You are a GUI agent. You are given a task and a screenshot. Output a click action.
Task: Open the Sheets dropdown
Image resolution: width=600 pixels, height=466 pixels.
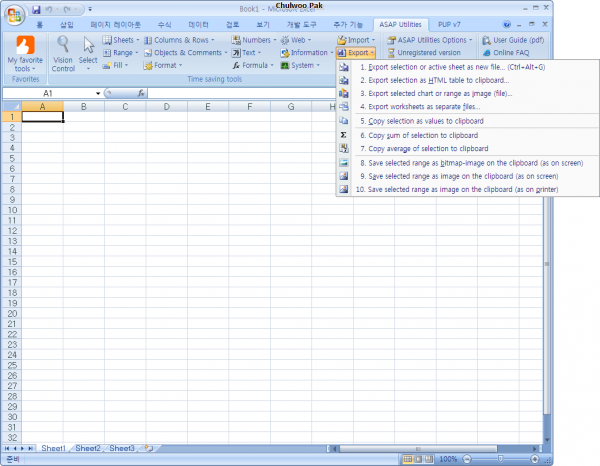[121, 40]
